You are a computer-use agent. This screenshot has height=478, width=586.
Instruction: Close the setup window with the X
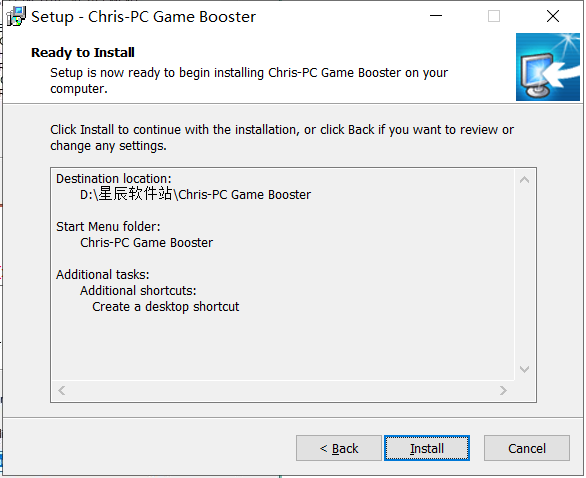[553, 16]
